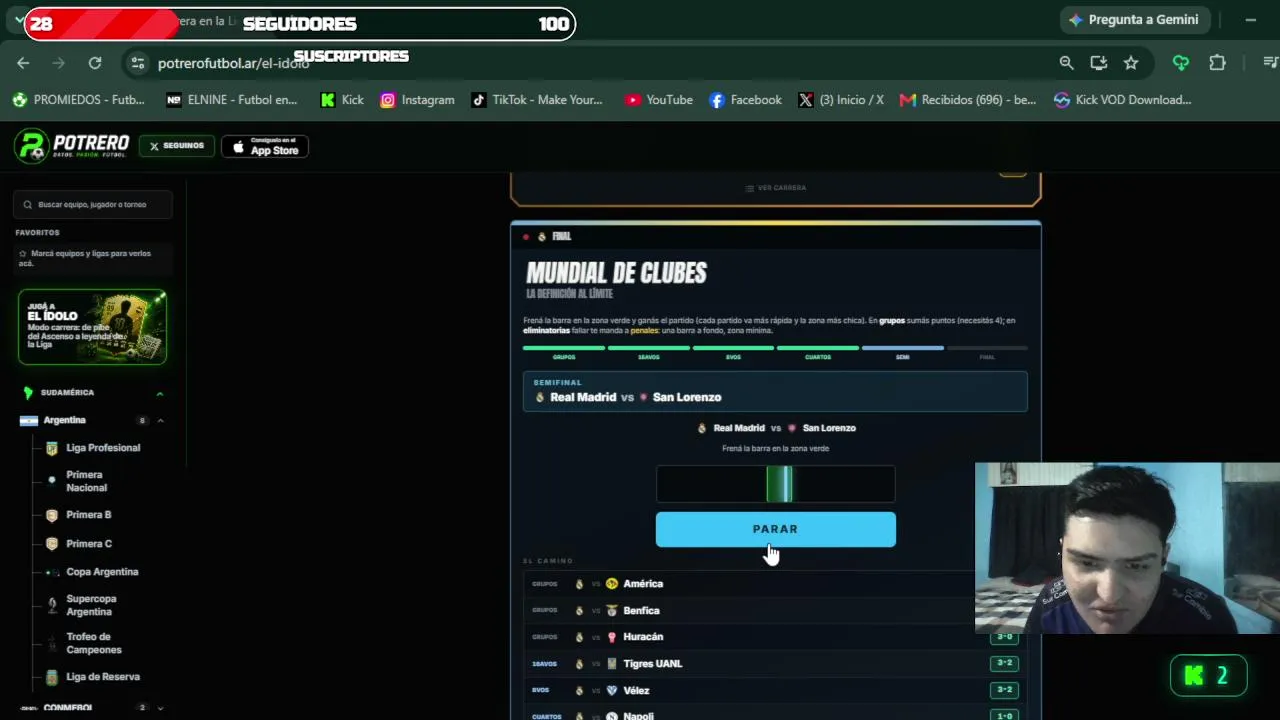Click the address bar URL potrerofutbol.ar
Screen dimensions: 1280x720
click(x=233, y=63)
